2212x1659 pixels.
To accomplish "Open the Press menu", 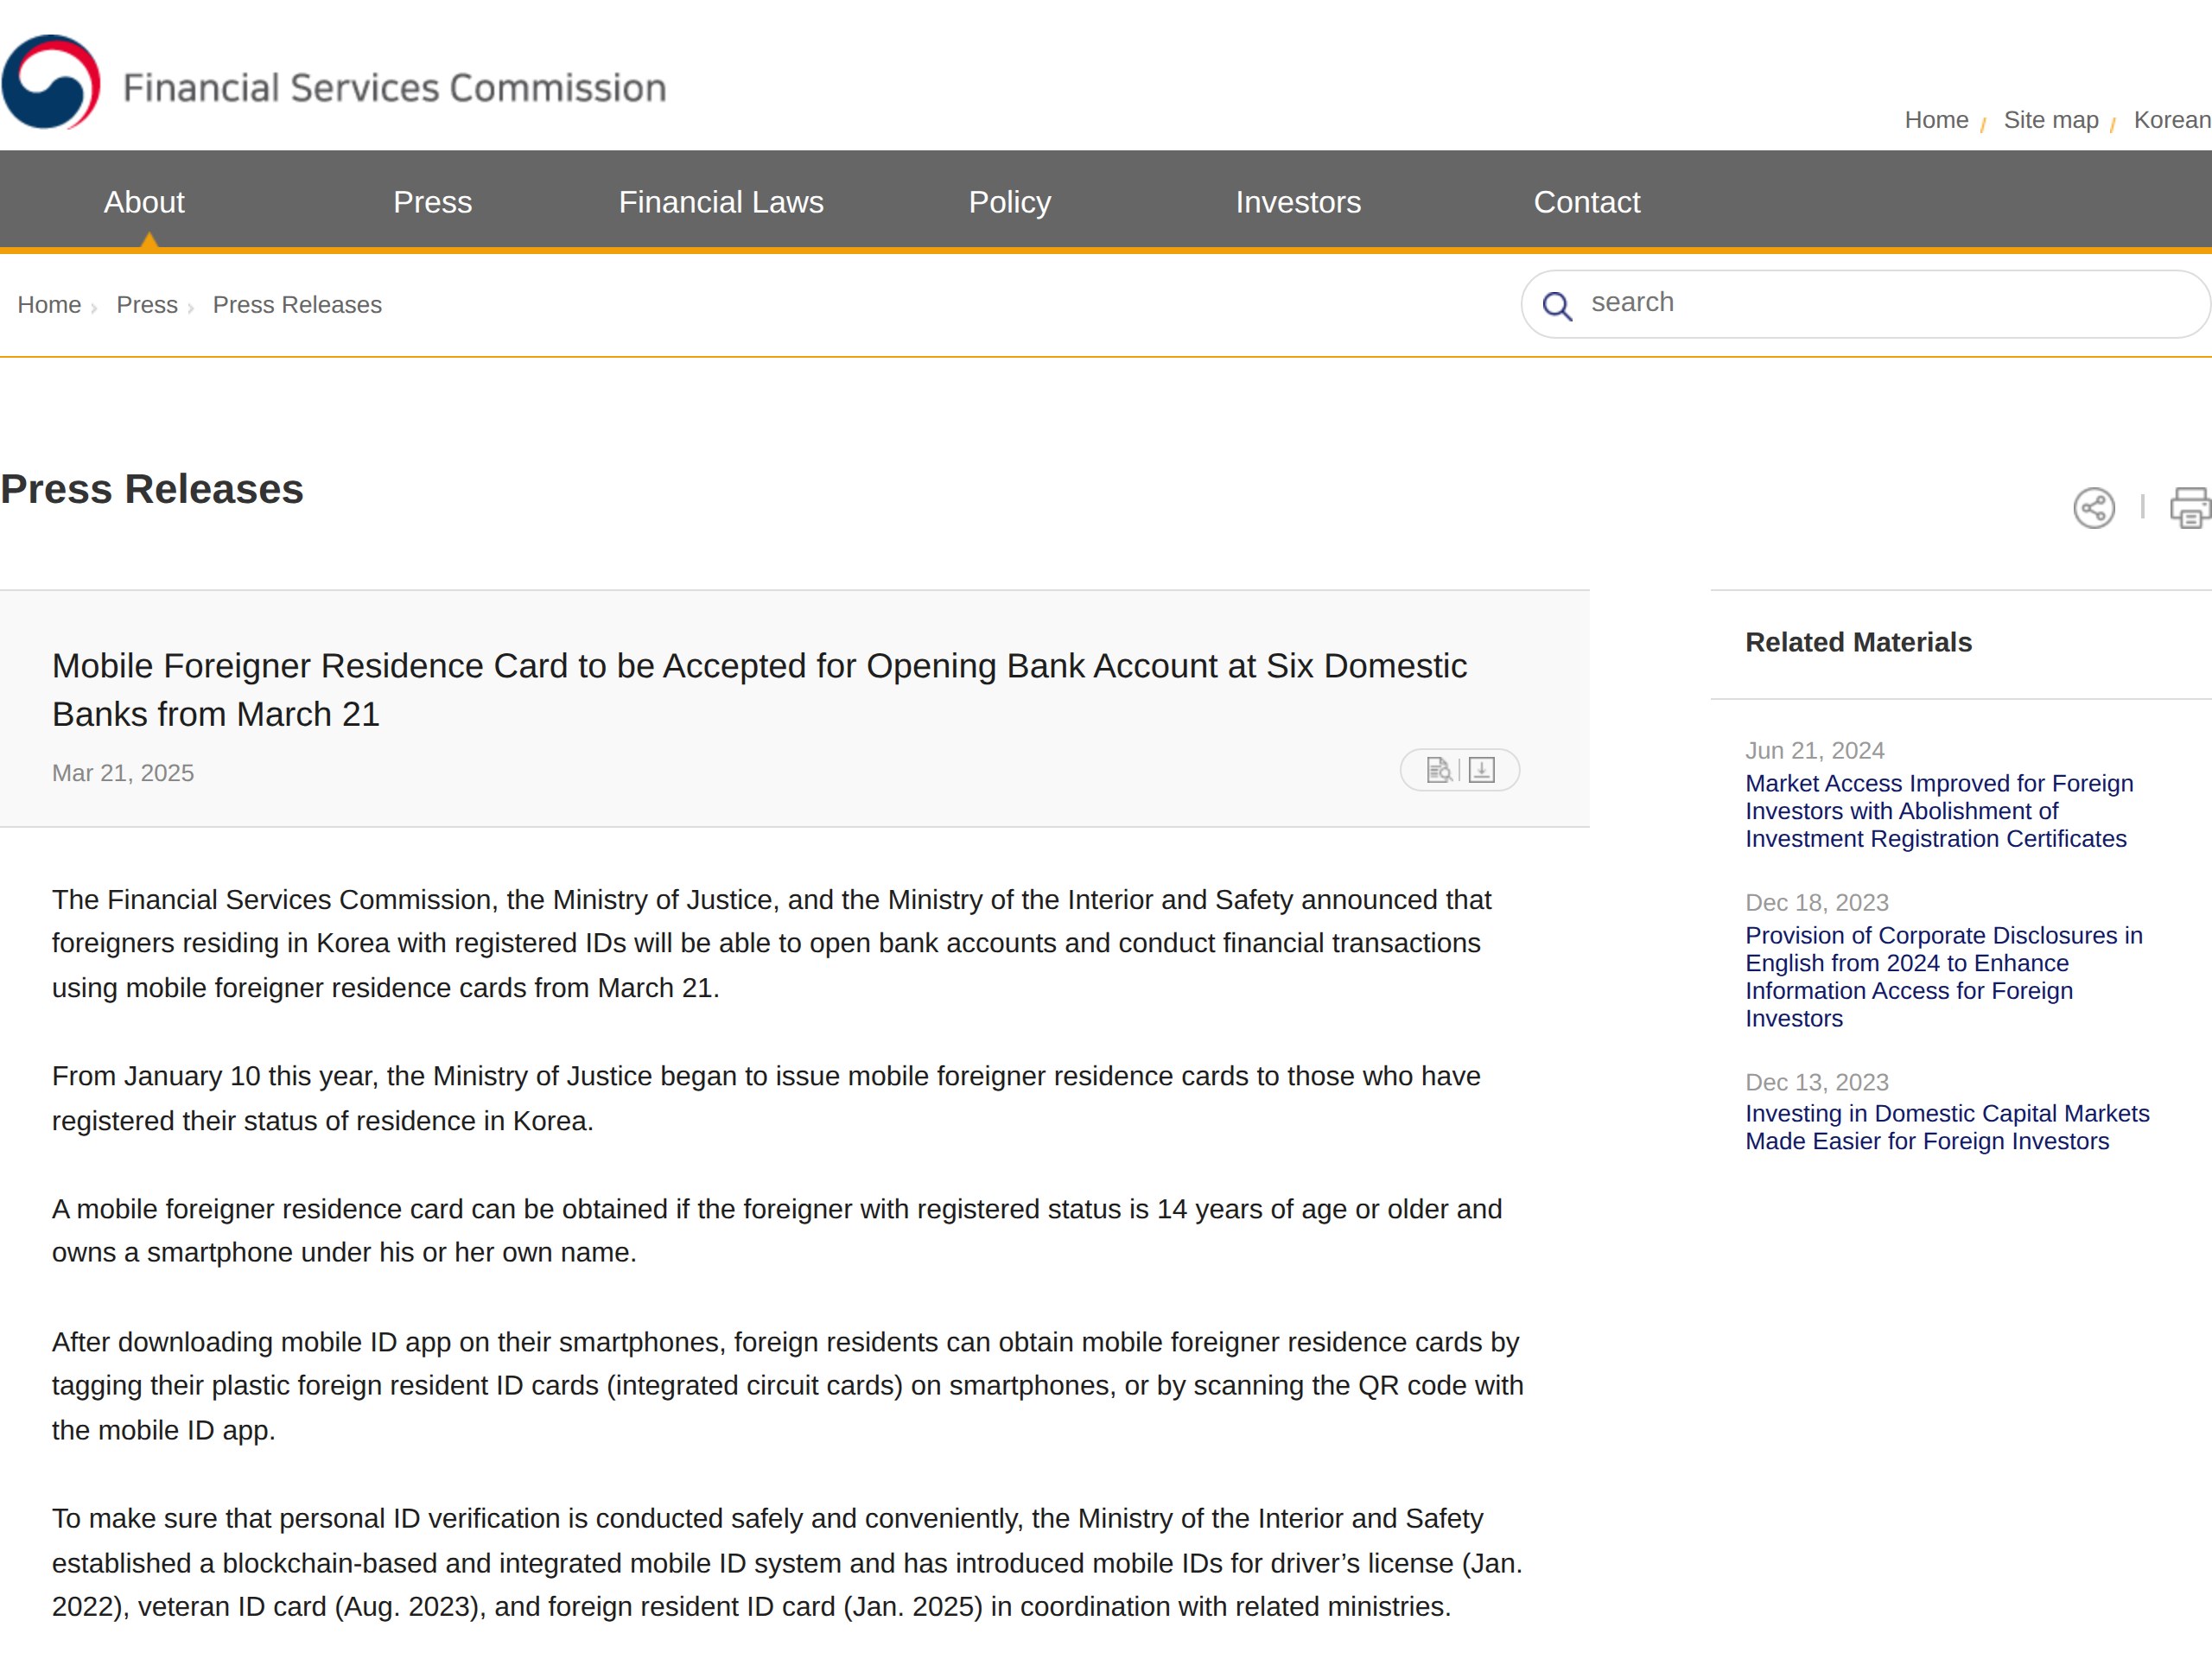I will [432, 202].
